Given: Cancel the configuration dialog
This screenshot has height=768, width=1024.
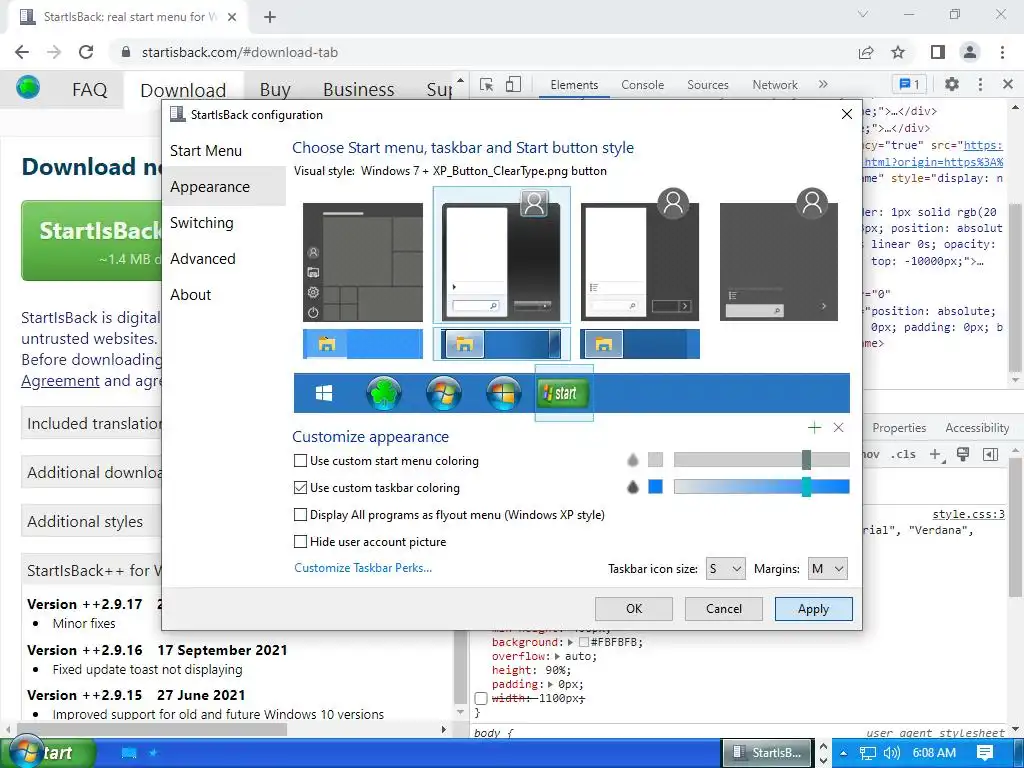Looking at the screenshot, I should tap(724, 609).
